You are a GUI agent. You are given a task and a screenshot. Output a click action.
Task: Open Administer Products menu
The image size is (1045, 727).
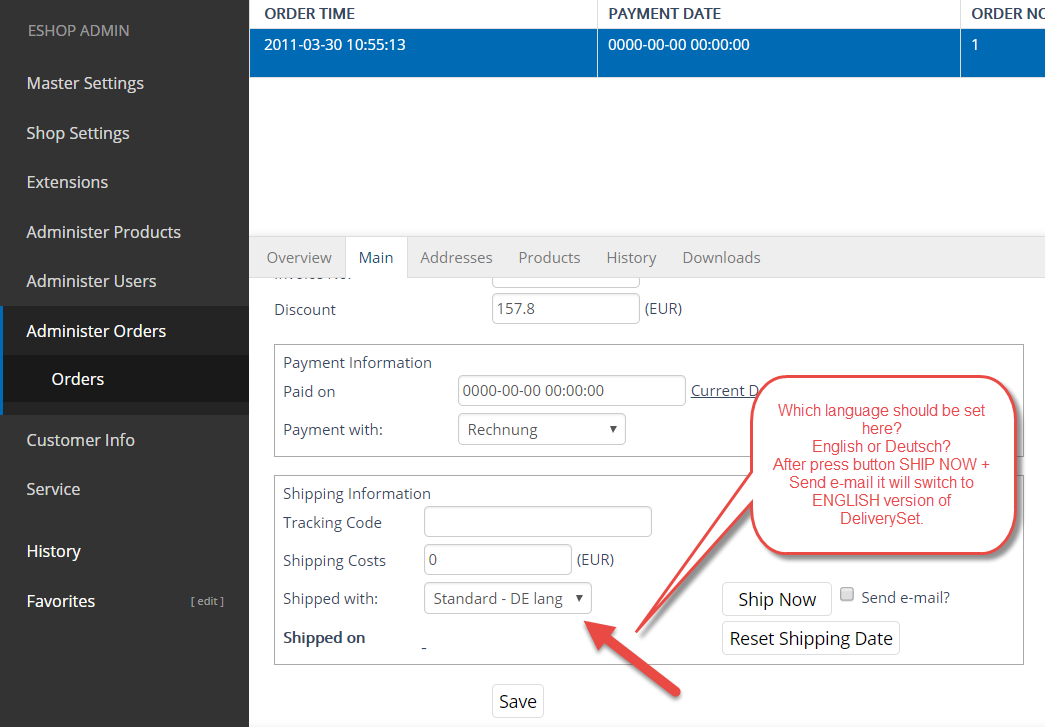[103, 232]
